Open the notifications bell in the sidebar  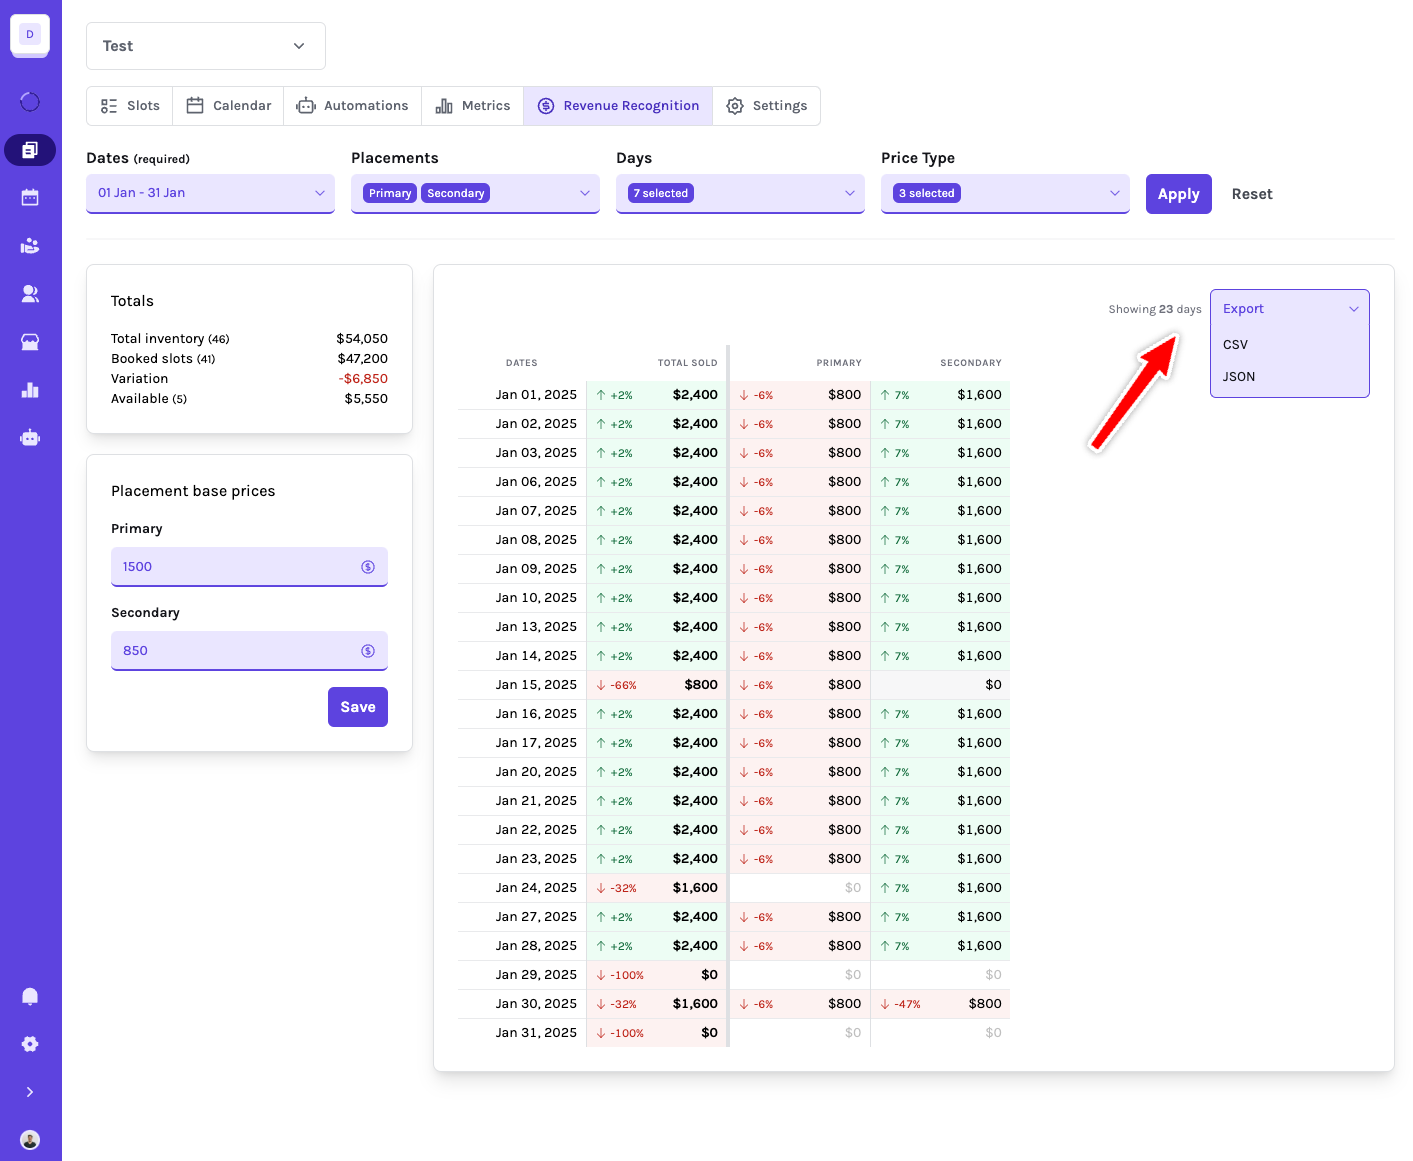coord(30,996)
